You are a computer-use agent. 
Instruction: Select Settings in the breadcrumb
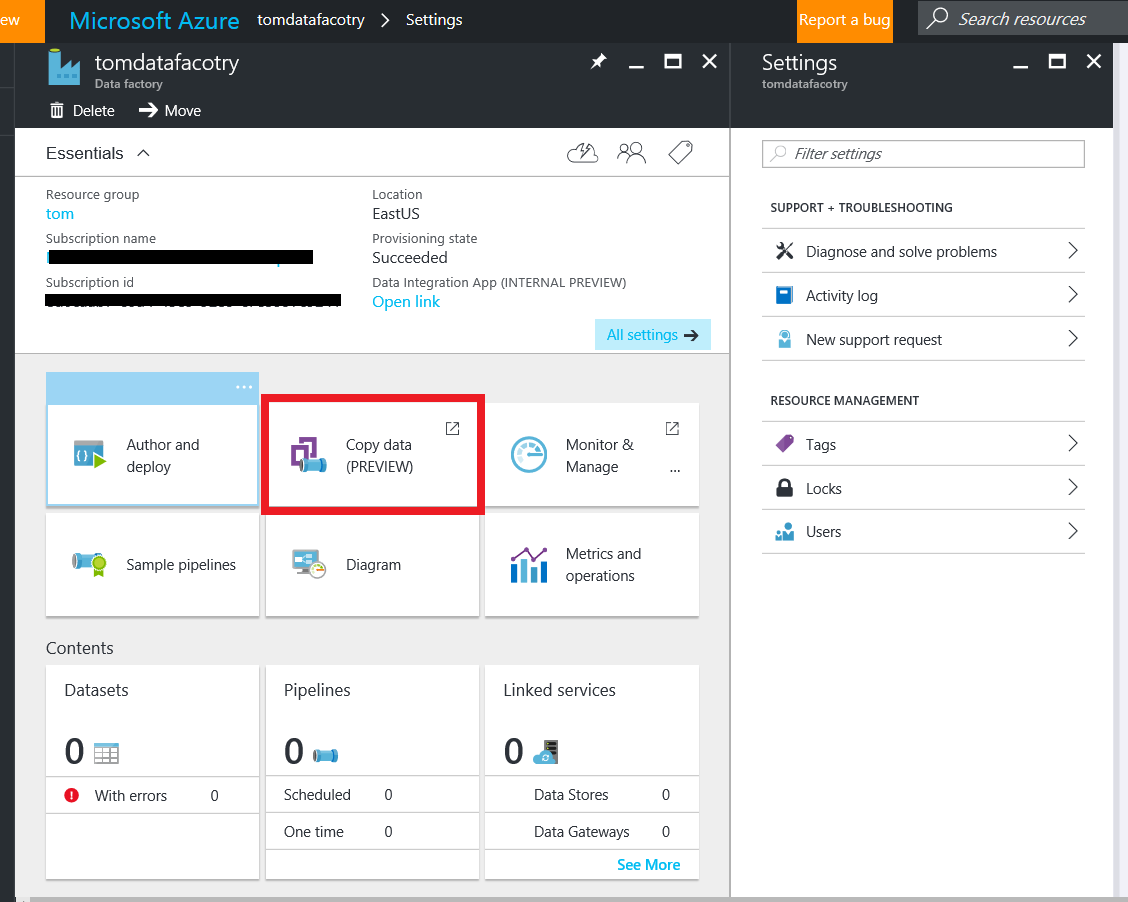pos(434,19)
